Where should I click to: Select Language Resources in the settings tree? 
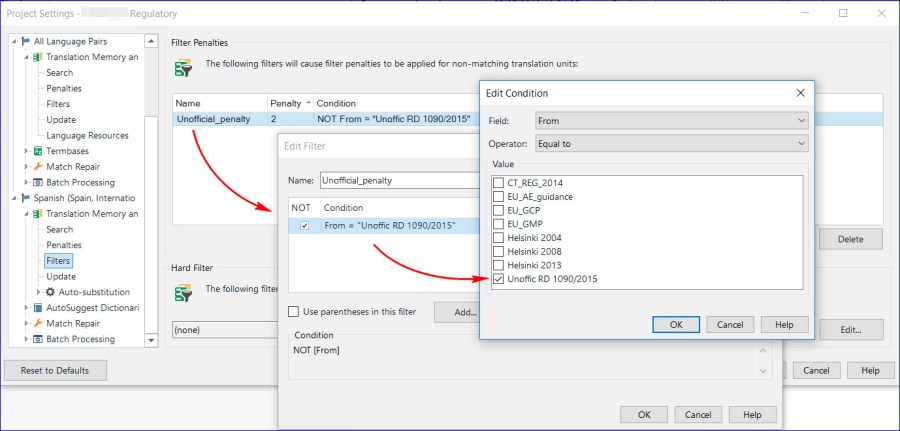coord(87,135)
